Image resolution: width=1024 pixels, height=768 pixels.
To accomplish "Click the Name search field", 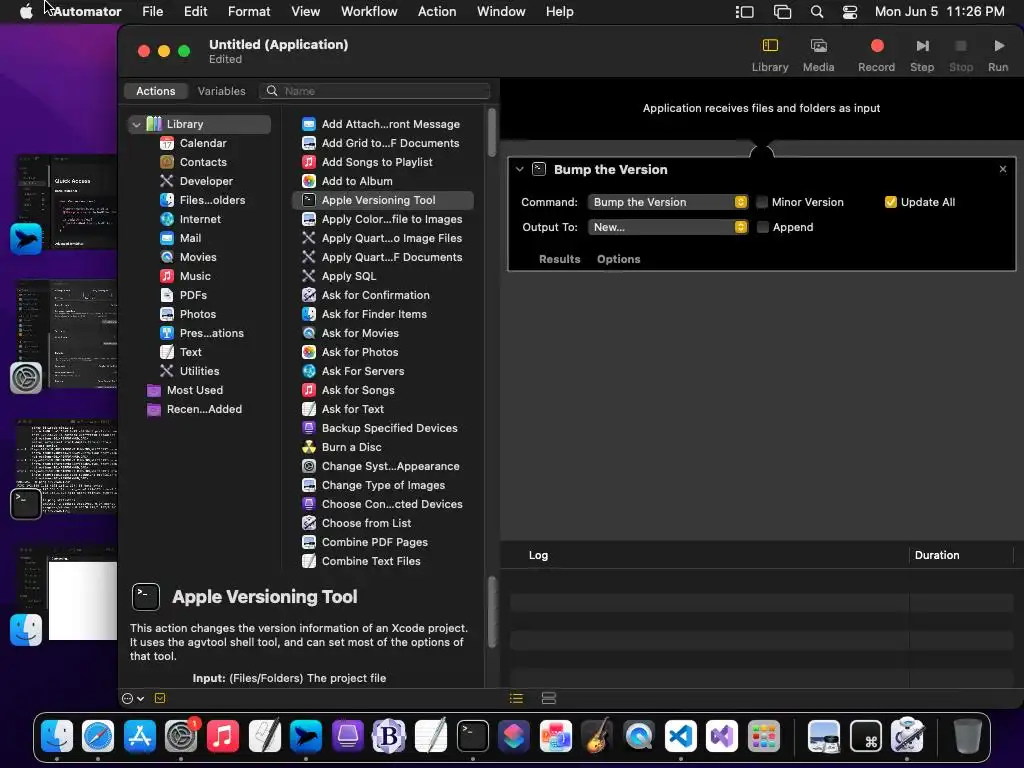I will point(375,91).
